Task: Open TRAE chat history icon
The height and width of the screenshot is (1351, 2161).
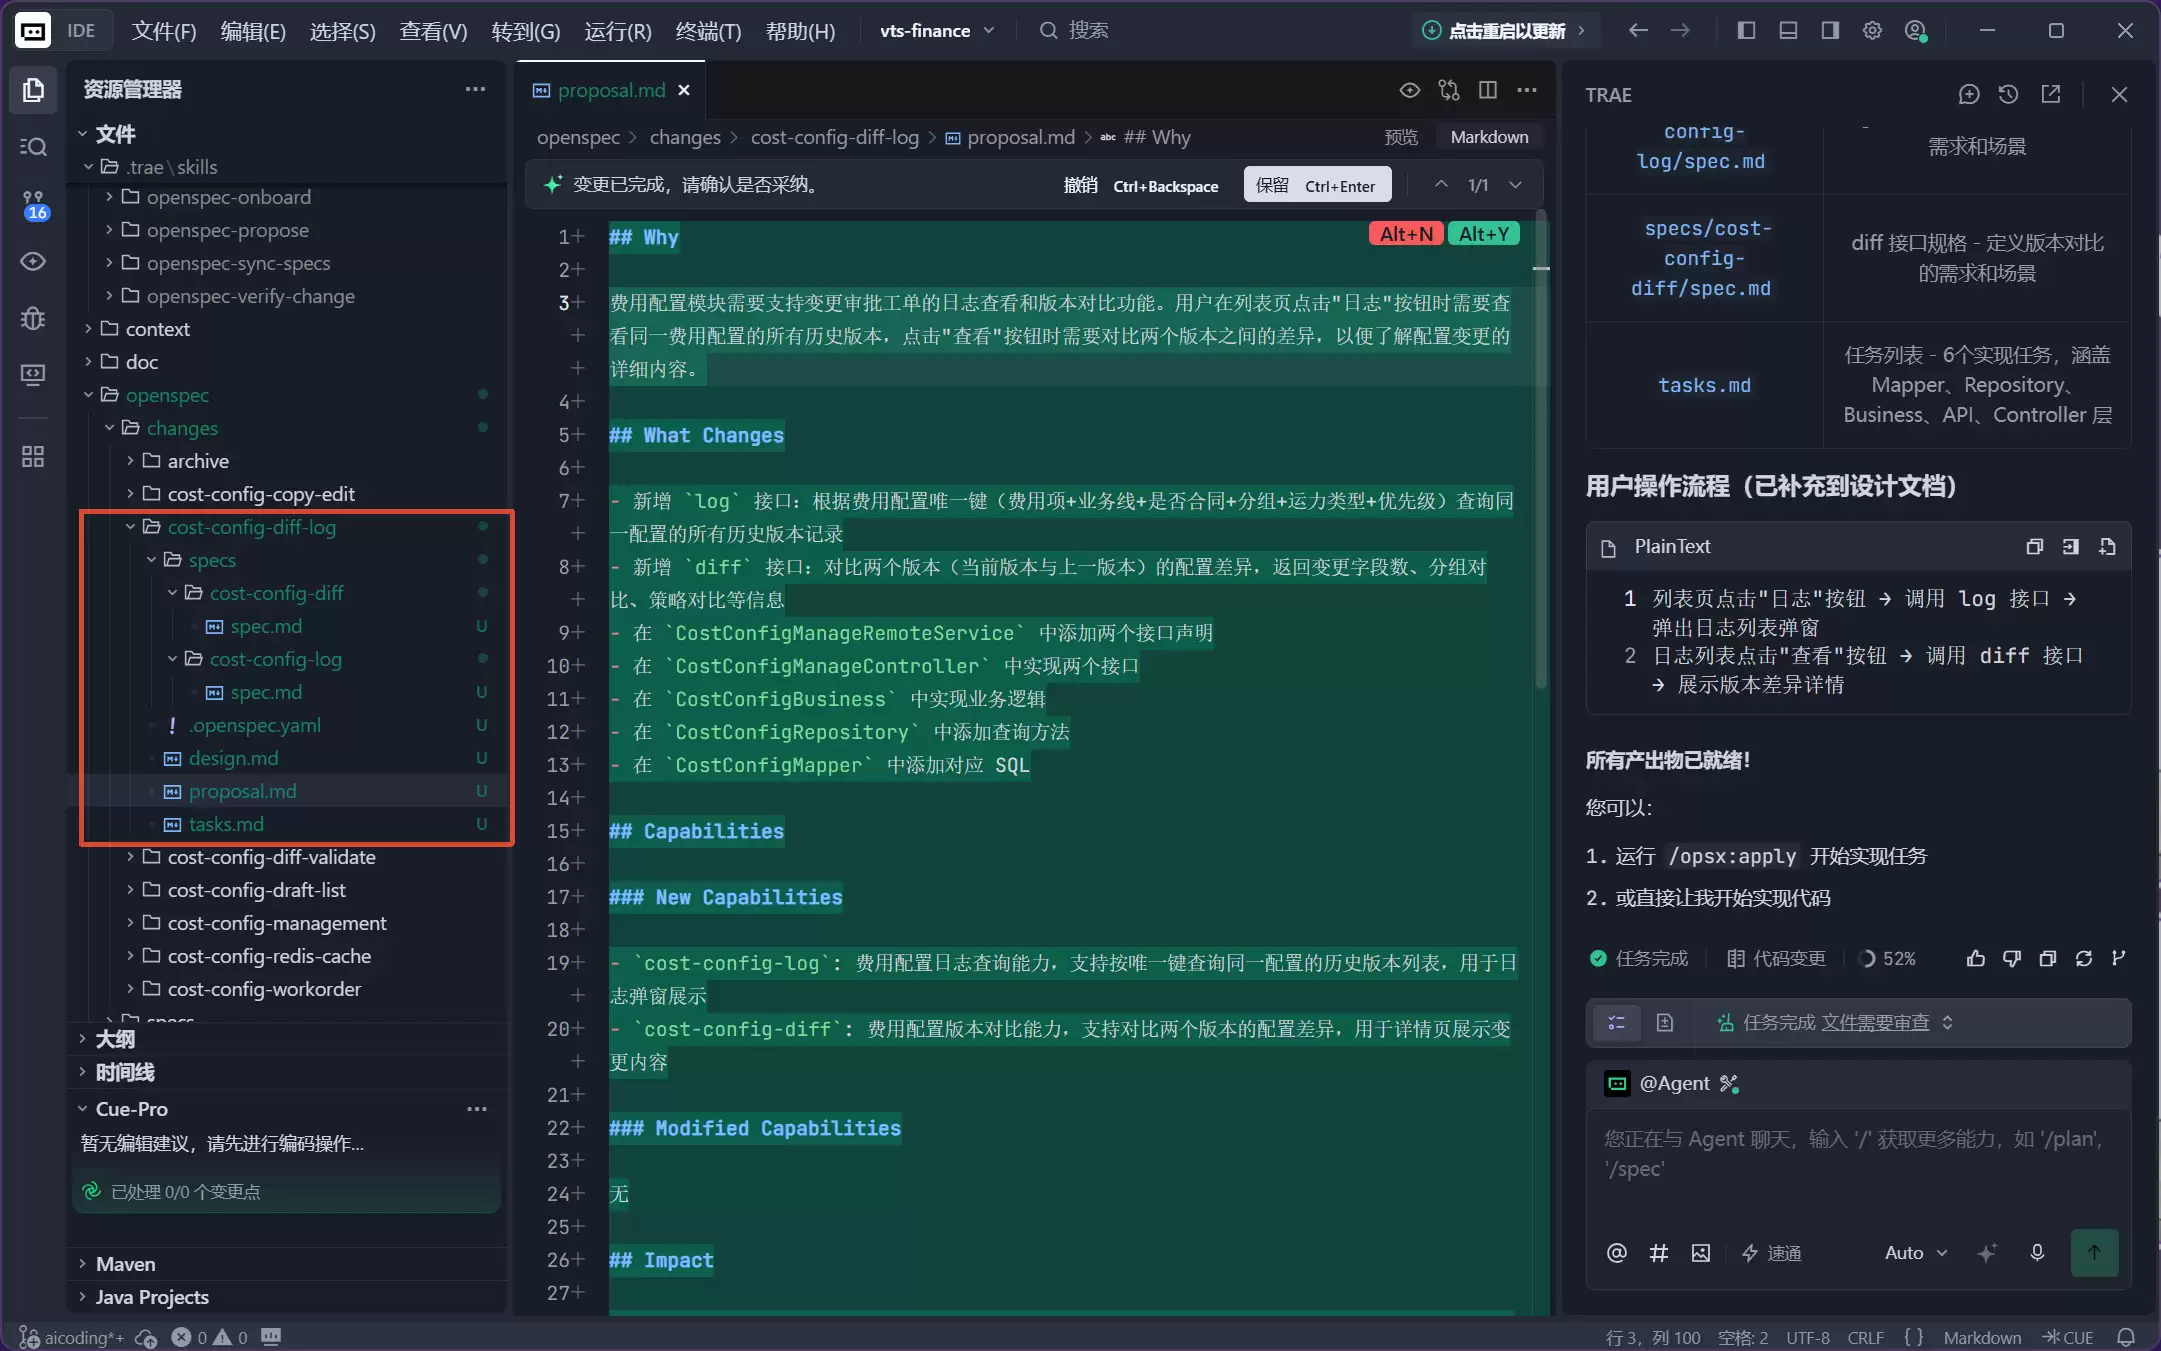Action: 2008,94
